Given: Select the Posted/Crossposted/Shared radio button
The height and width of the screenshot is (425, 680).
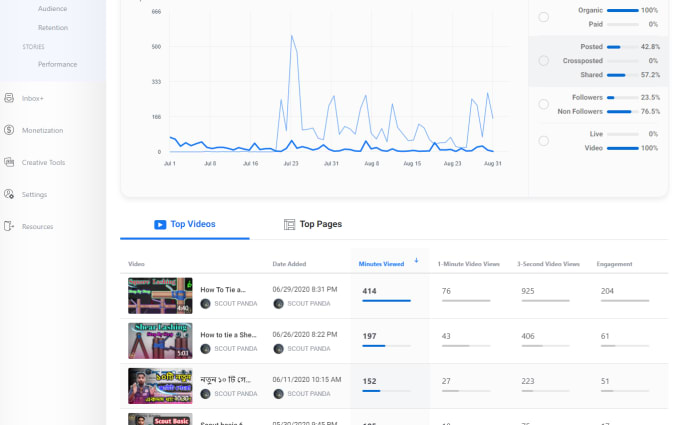Looking at the screenshot, I should pyautogui.click(x=543, y=61).
